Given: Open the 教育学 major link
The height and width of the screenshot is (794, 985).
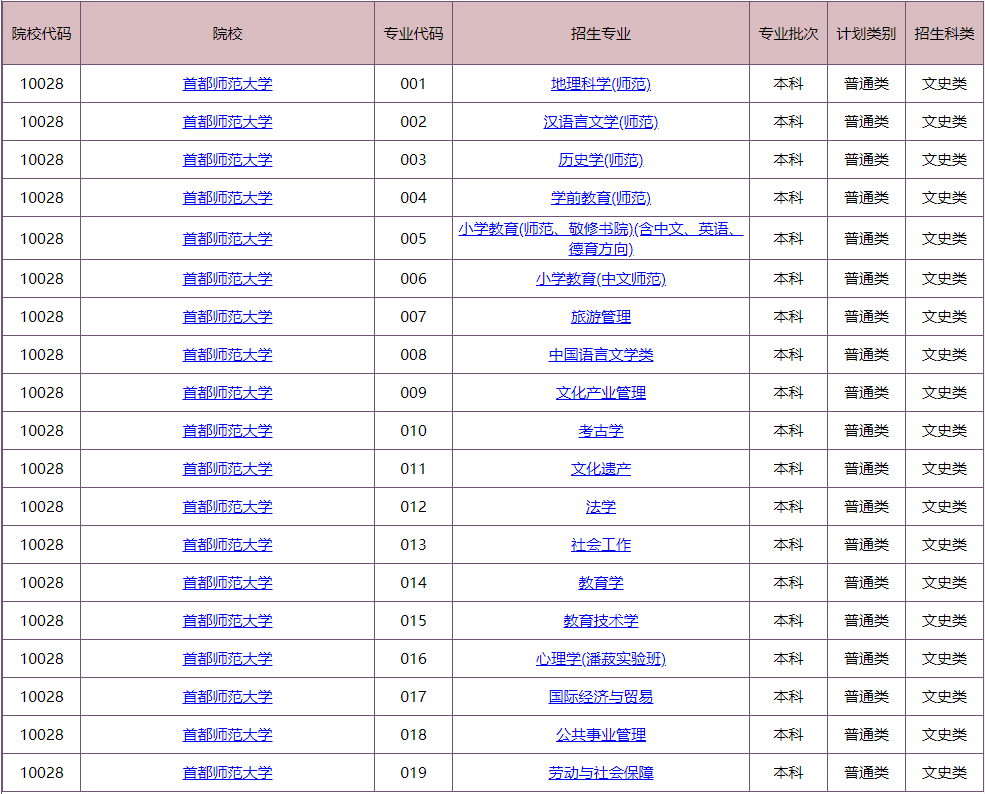Looking at the screenshot, I should click(601, 583).
